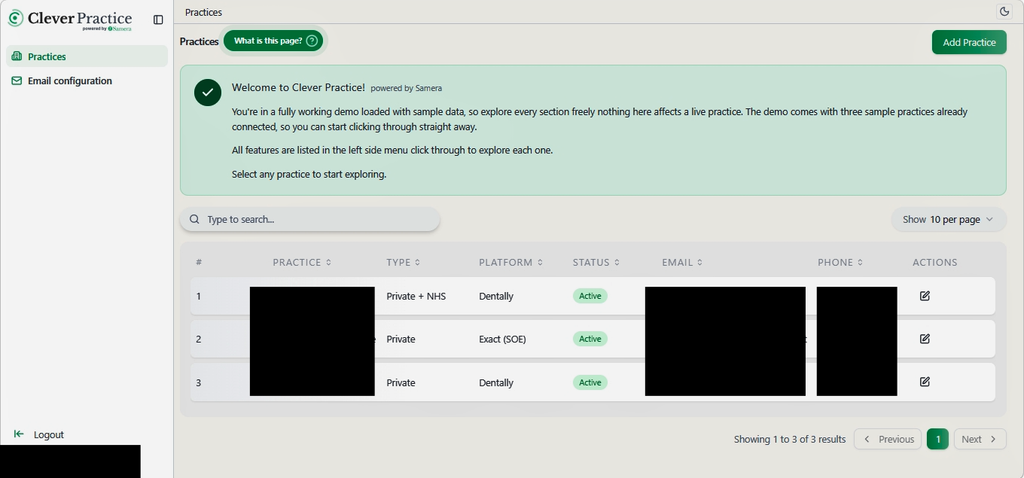Click the Previous page button
1024x478 pixels.
click(x=888, y=439)
